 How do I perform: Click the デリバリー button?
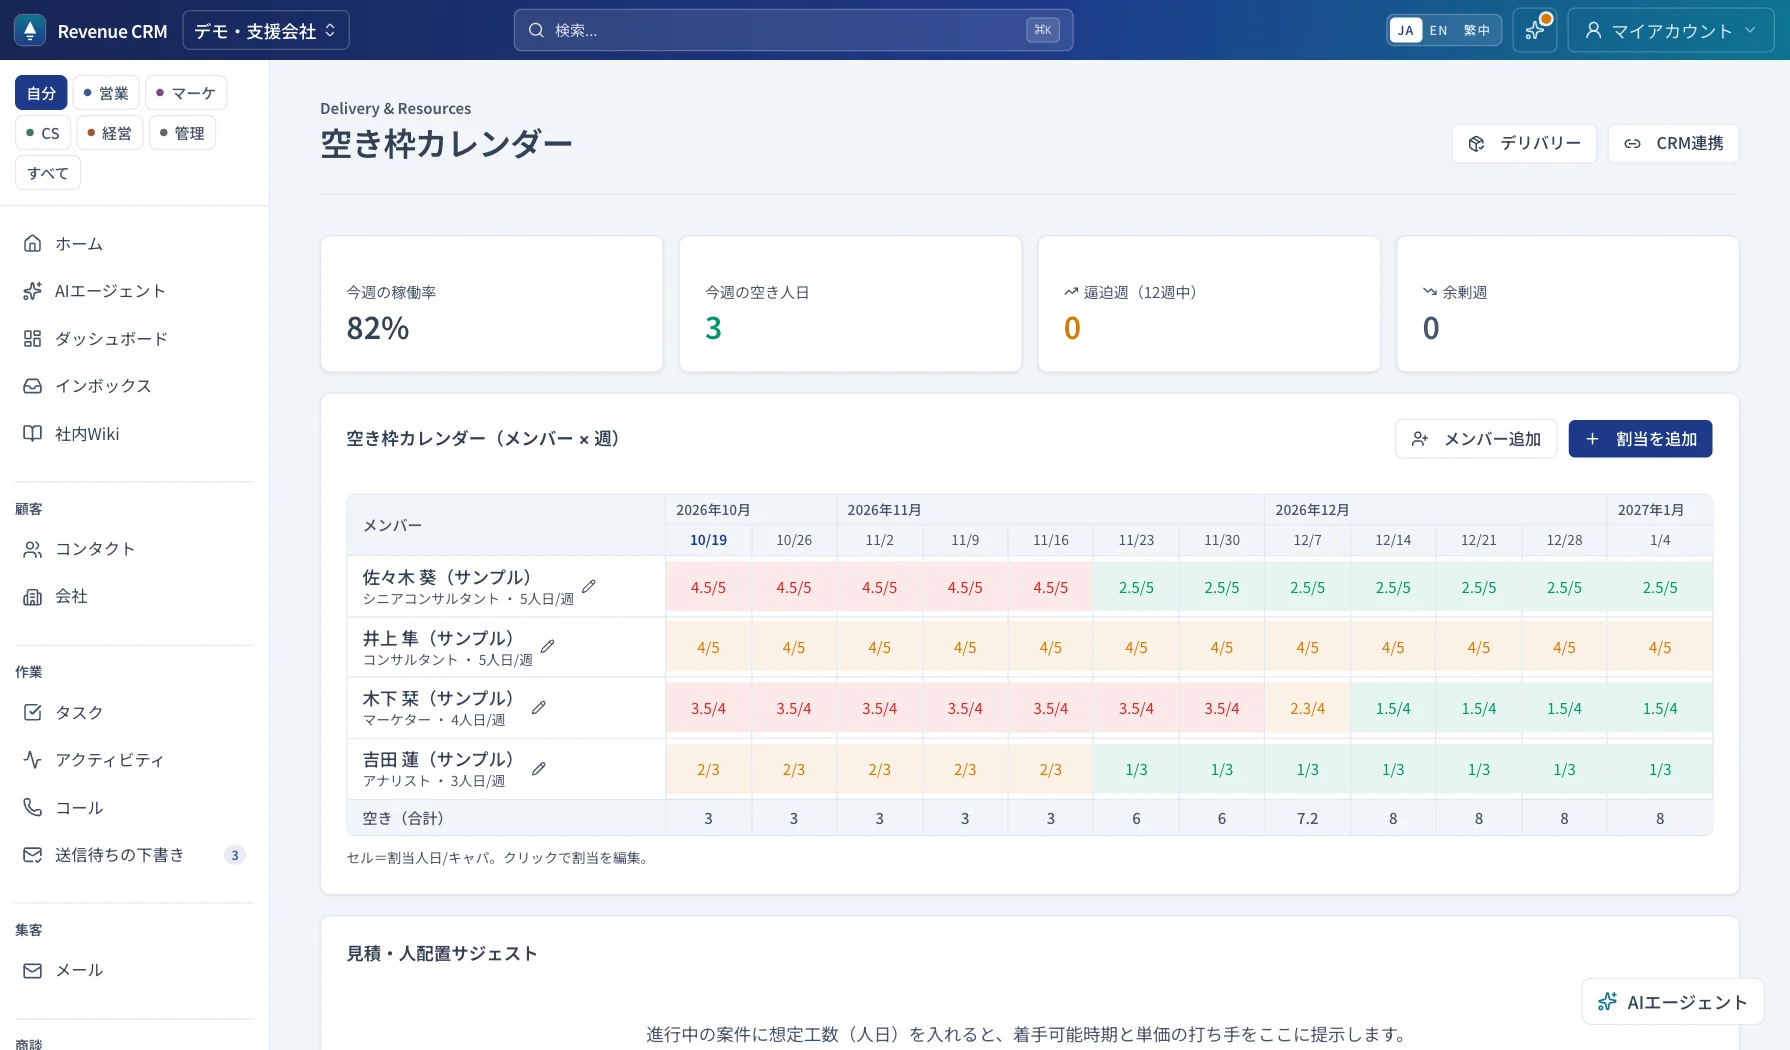(x=1524, y=143)
